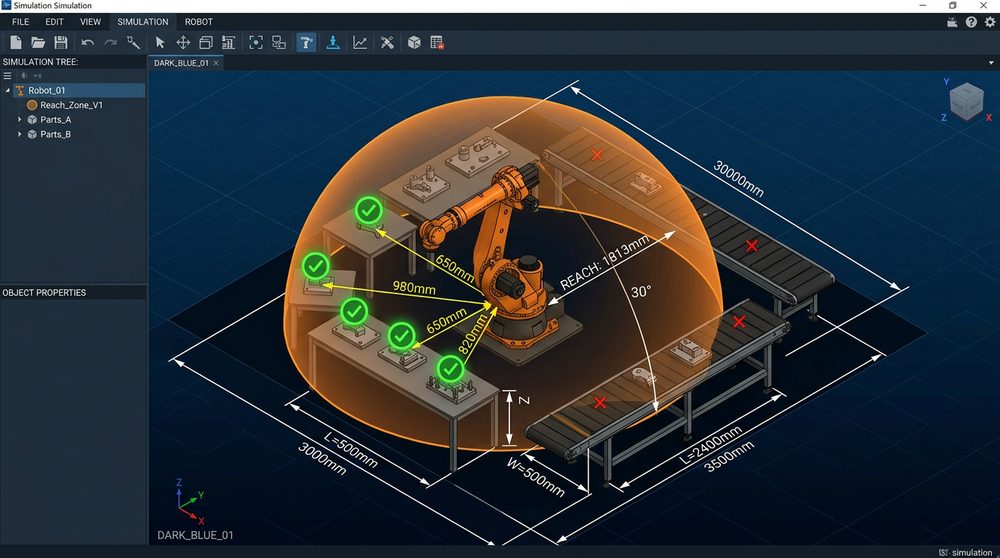Viewport: 1000px width, 558px height.
Task: Select Reach_Zone_V1 in simulation tree
Action: click(x=71, y=105)
